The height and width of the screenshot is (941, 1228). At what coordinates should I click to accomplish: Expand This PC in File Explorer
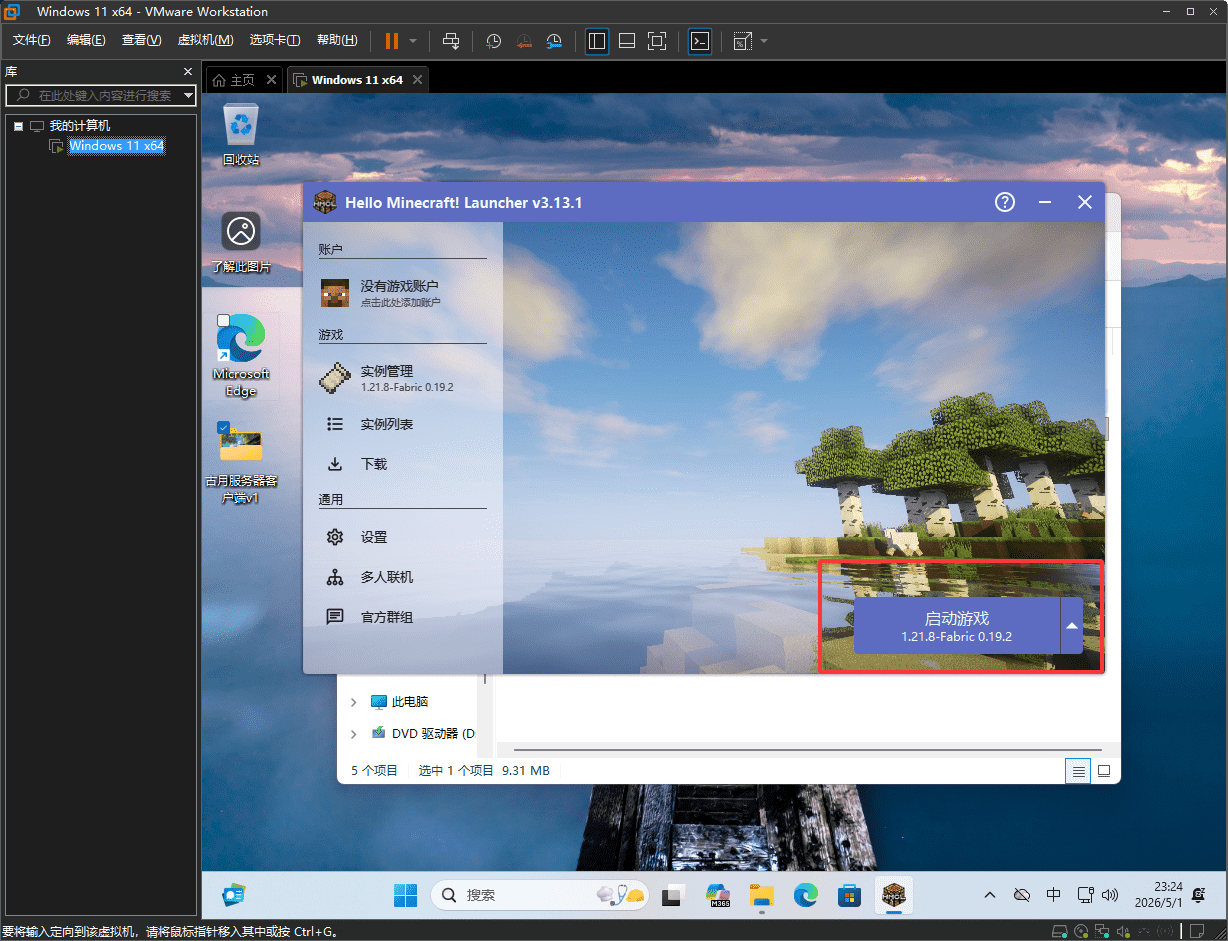[x=353, y=702]
